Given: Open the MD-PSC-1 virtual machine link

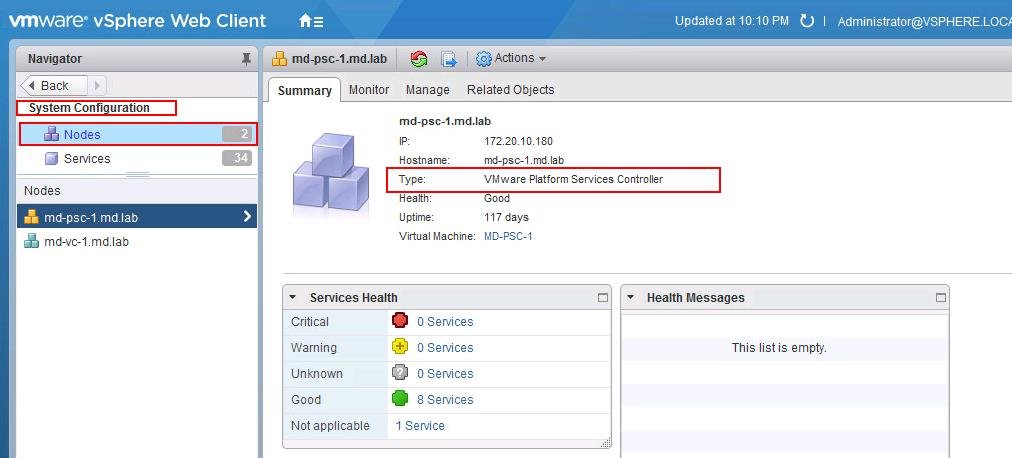Looking at the screenshot, I should click(508, 237).
